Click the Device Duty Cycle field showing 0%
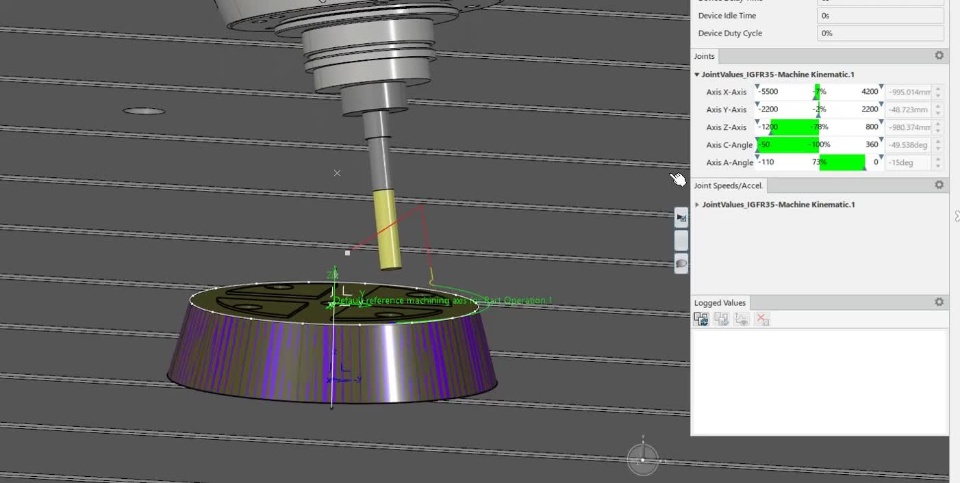The height and width of the screenshot is (483, 960). point(880,33)
